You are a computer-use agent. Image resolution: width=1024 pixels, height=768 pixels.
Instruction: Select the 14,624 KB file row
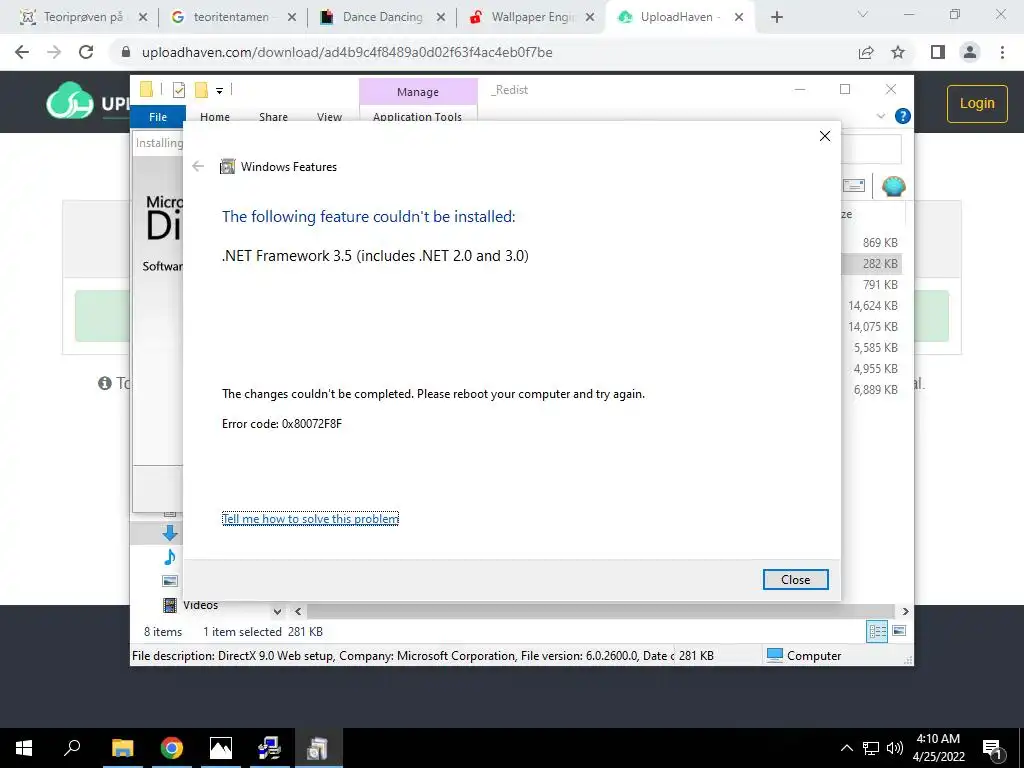[x=872, y=305]
